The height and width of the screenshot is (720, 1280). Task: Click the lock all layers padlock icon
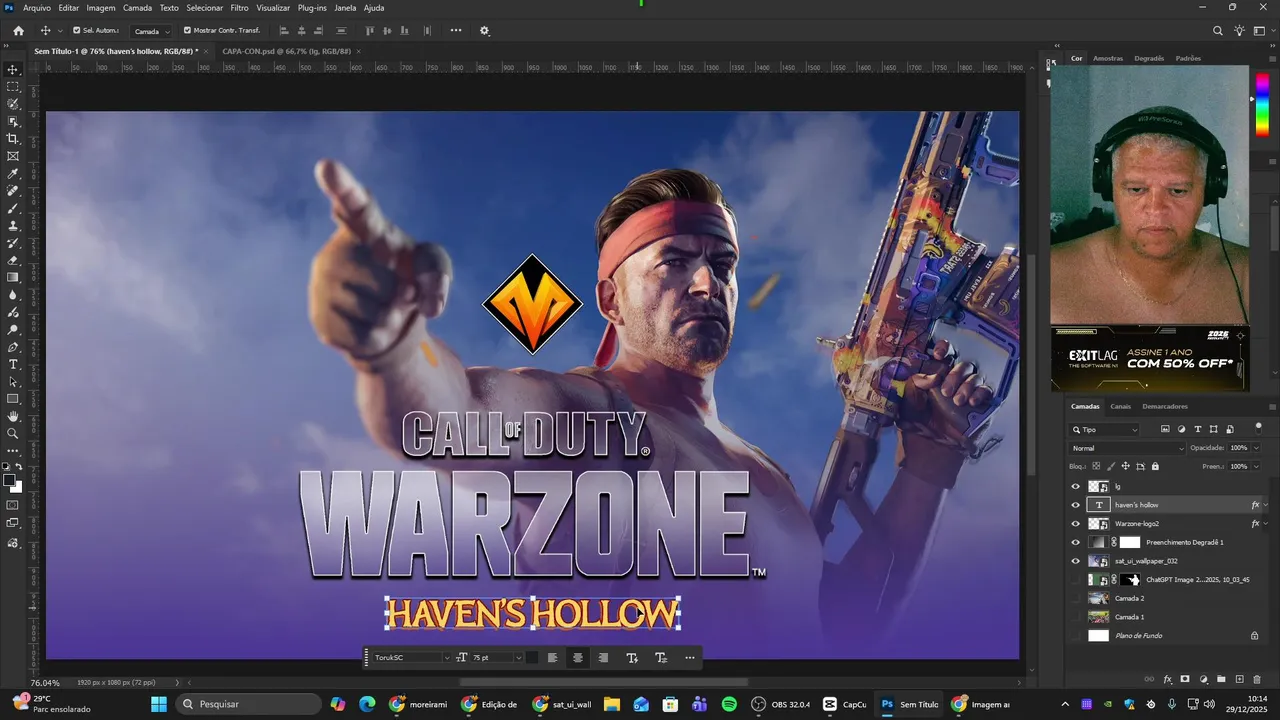click(x=1155, y=466)
